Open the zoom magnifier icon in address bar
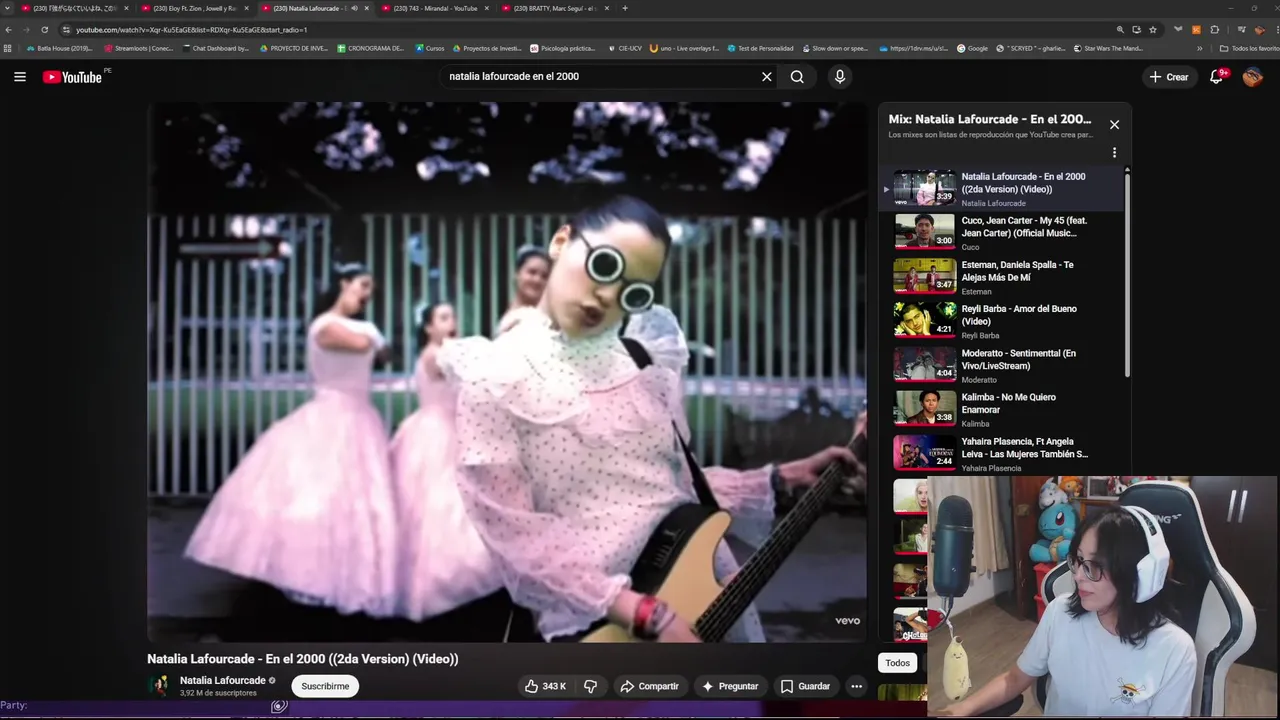 coord(1120,30)
